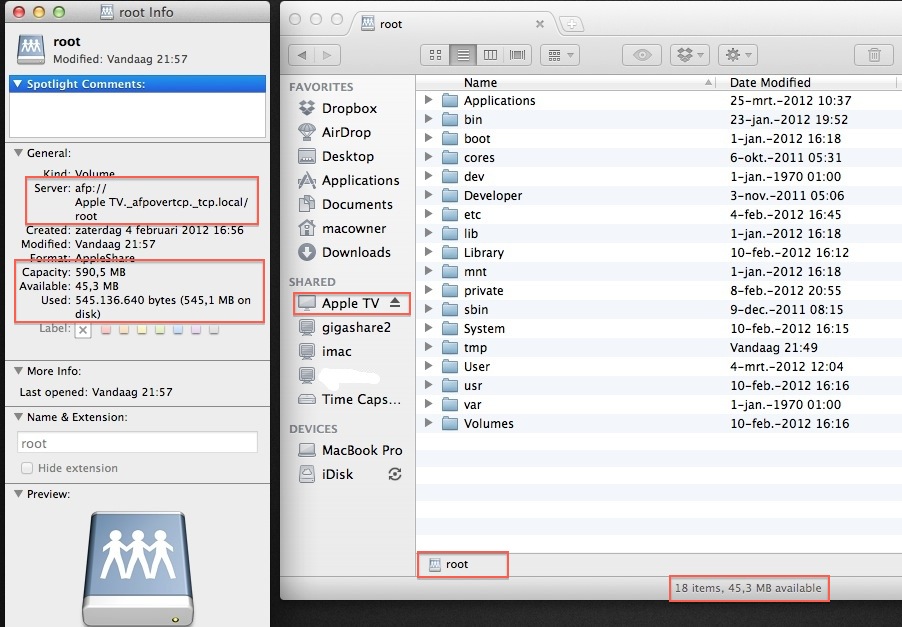Open AirDrop in the sidebar
This screenshot has width=902, height=627.
coord(335,132)
